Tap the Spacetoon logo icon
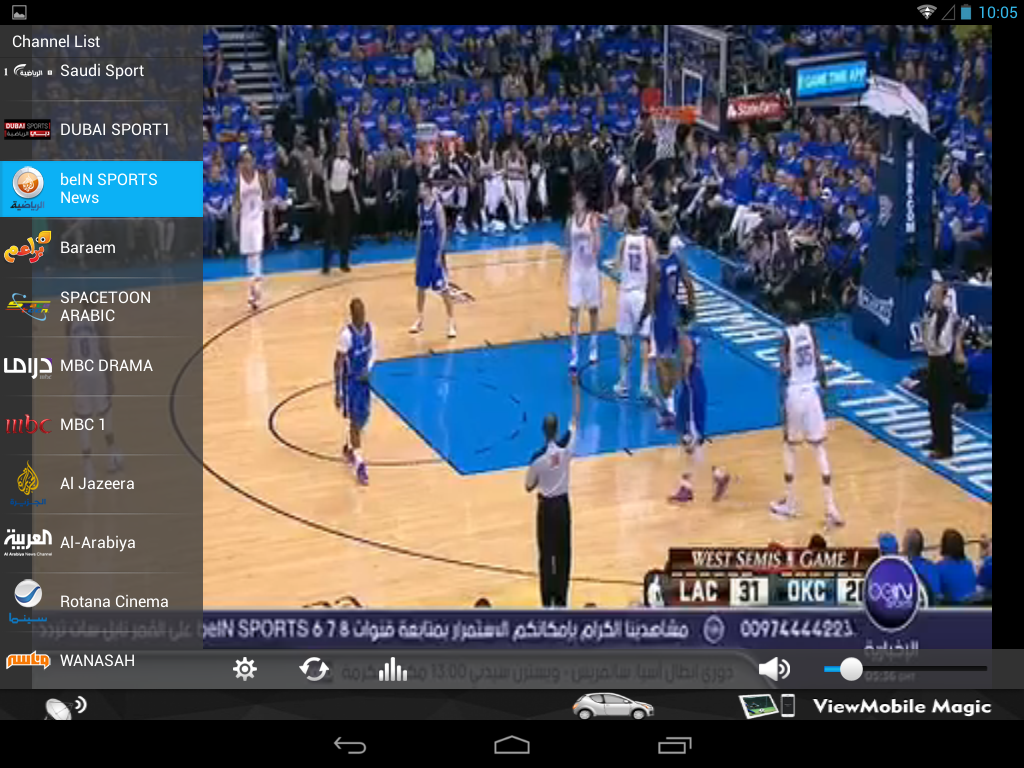 click(28, 306)
